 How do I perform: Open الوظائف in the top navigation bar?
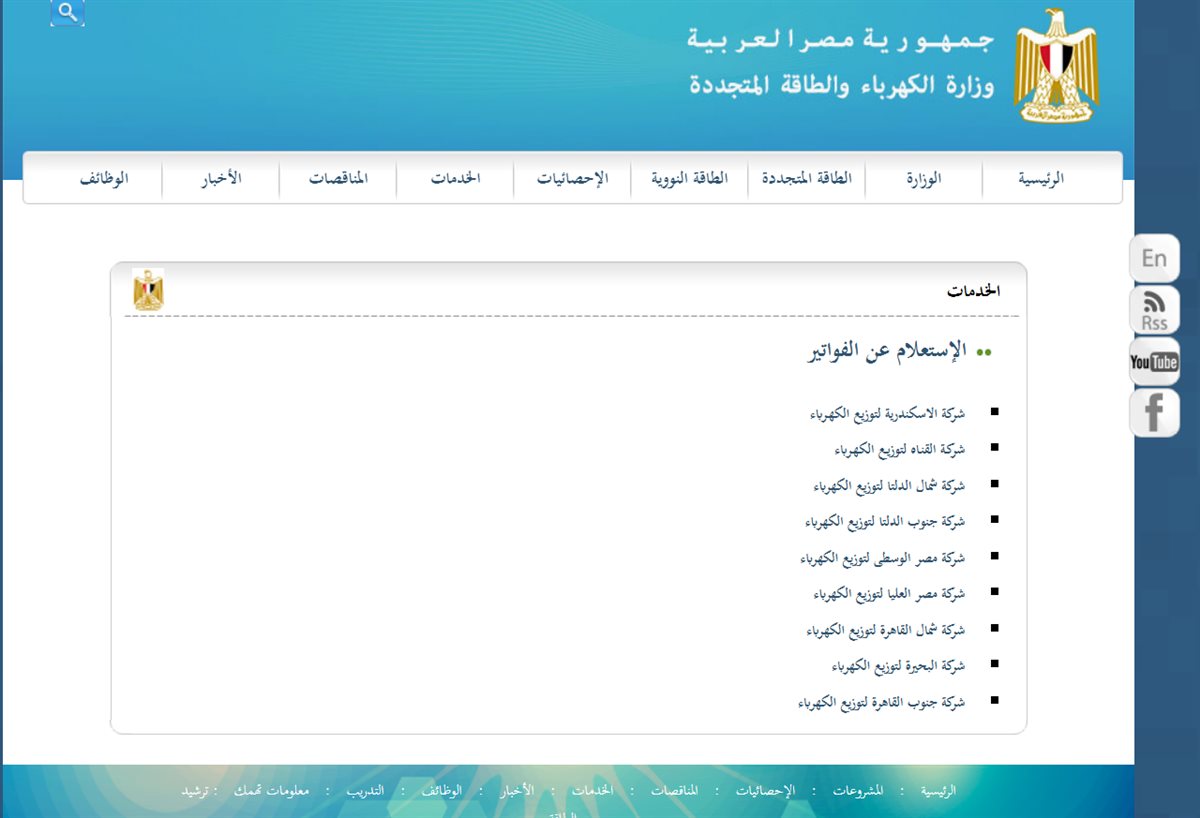coord(105,179)
